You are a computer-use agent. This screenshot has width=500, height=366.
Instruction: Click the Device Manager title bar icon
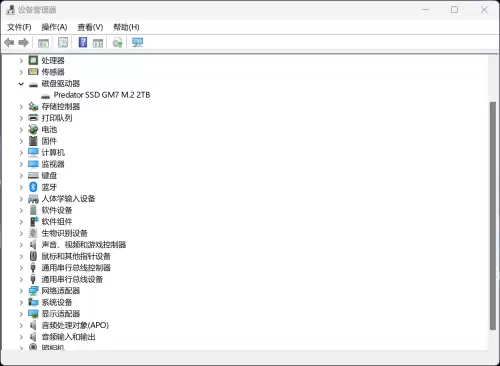pos(10,10)
